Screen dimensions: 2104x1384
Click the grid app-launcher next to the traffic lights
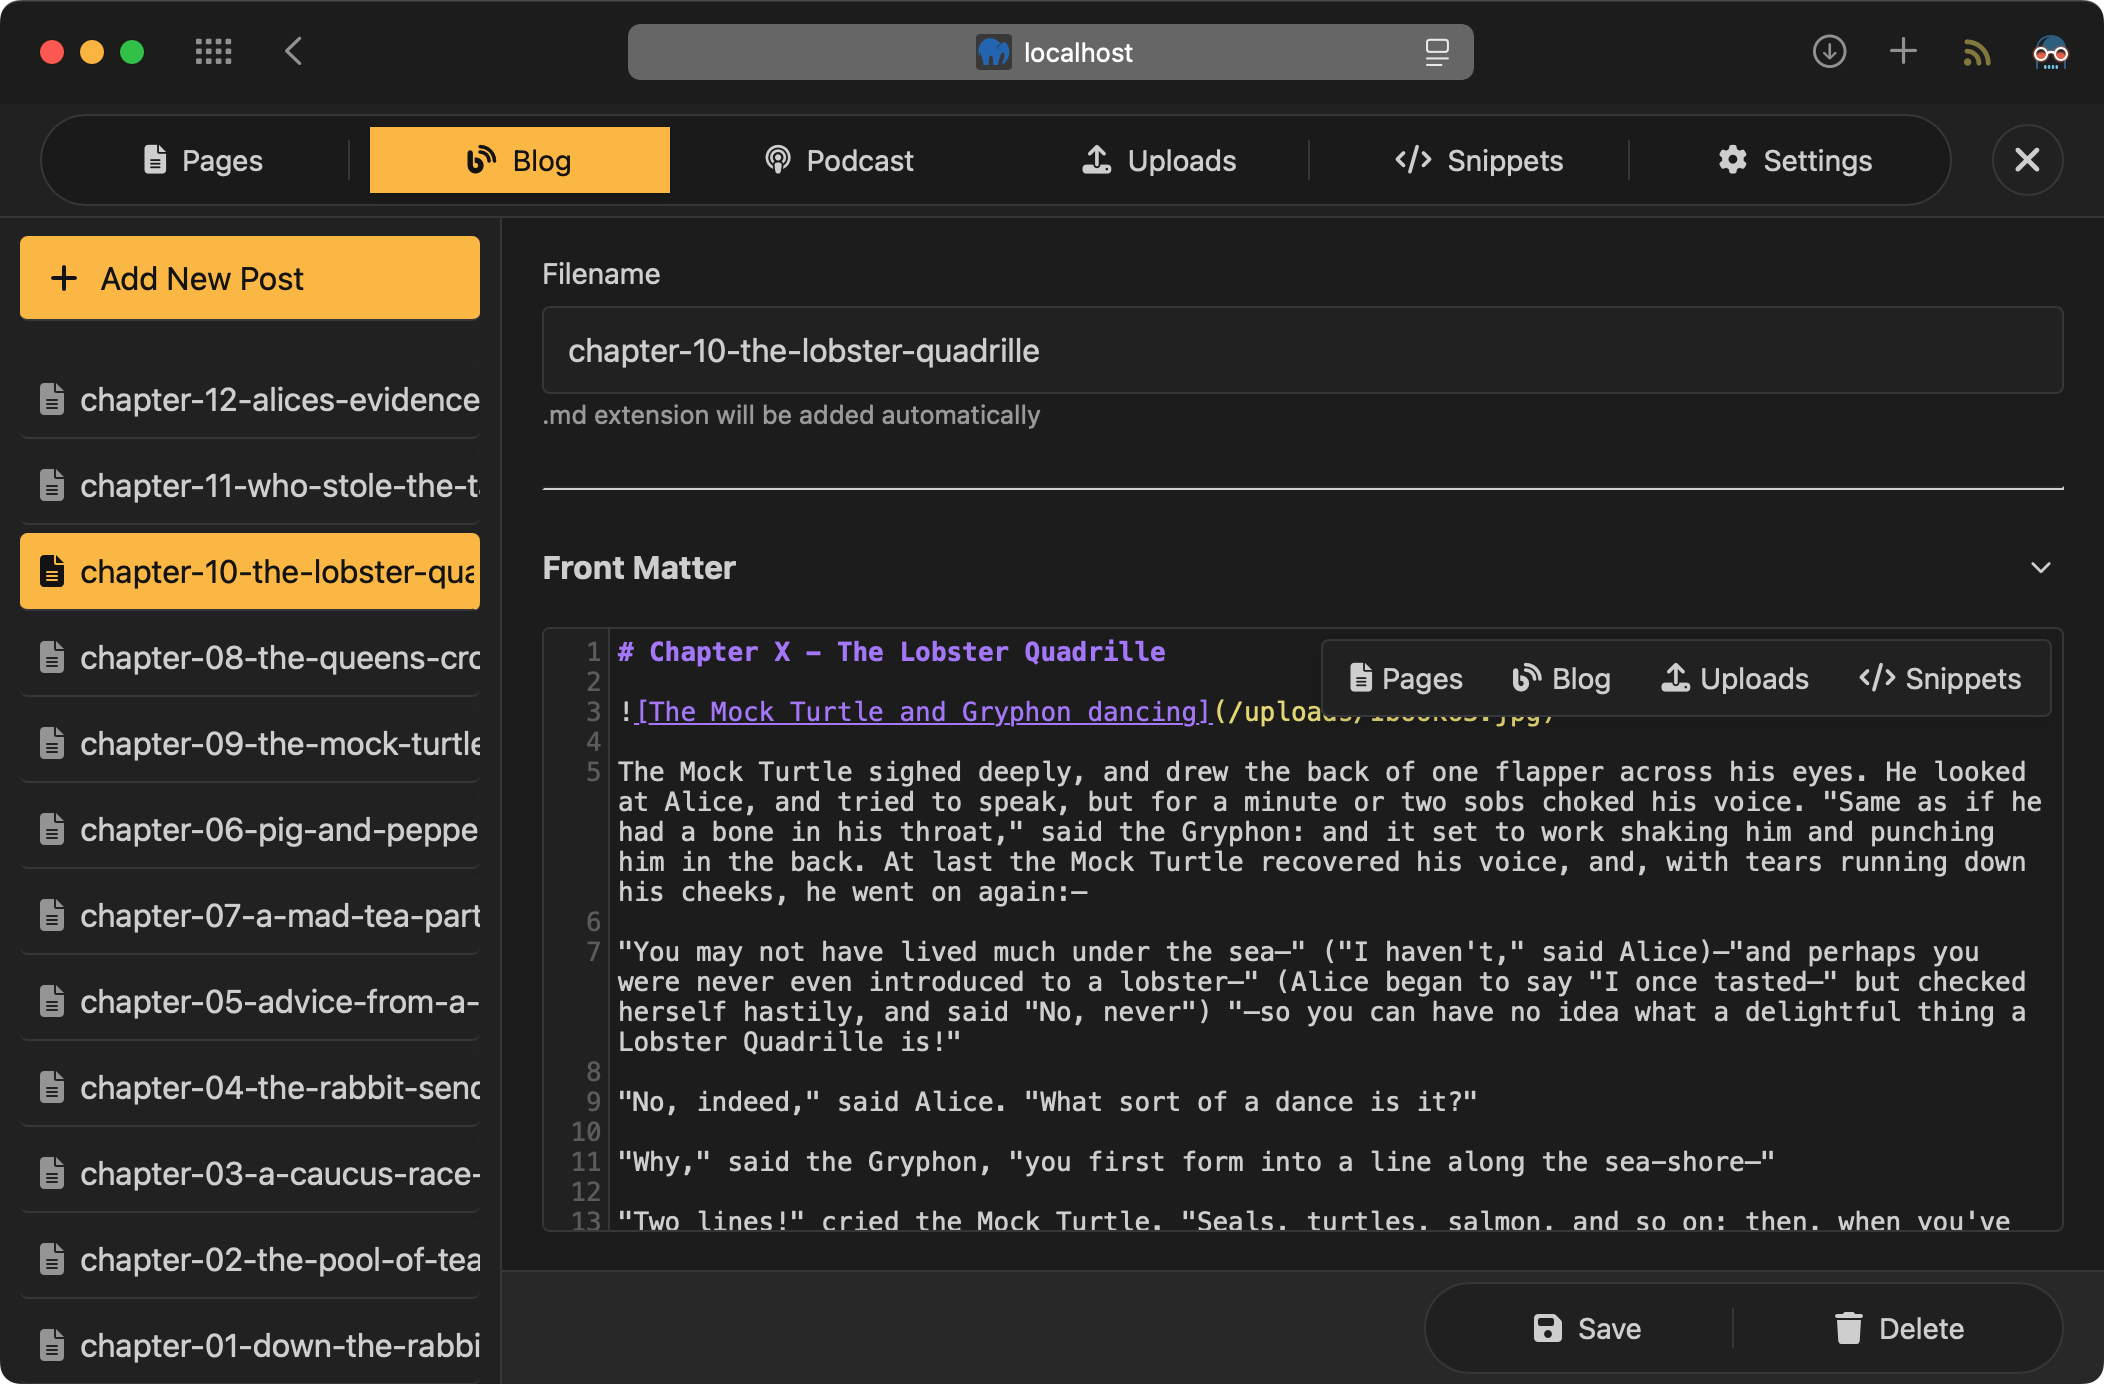(213, 52)
